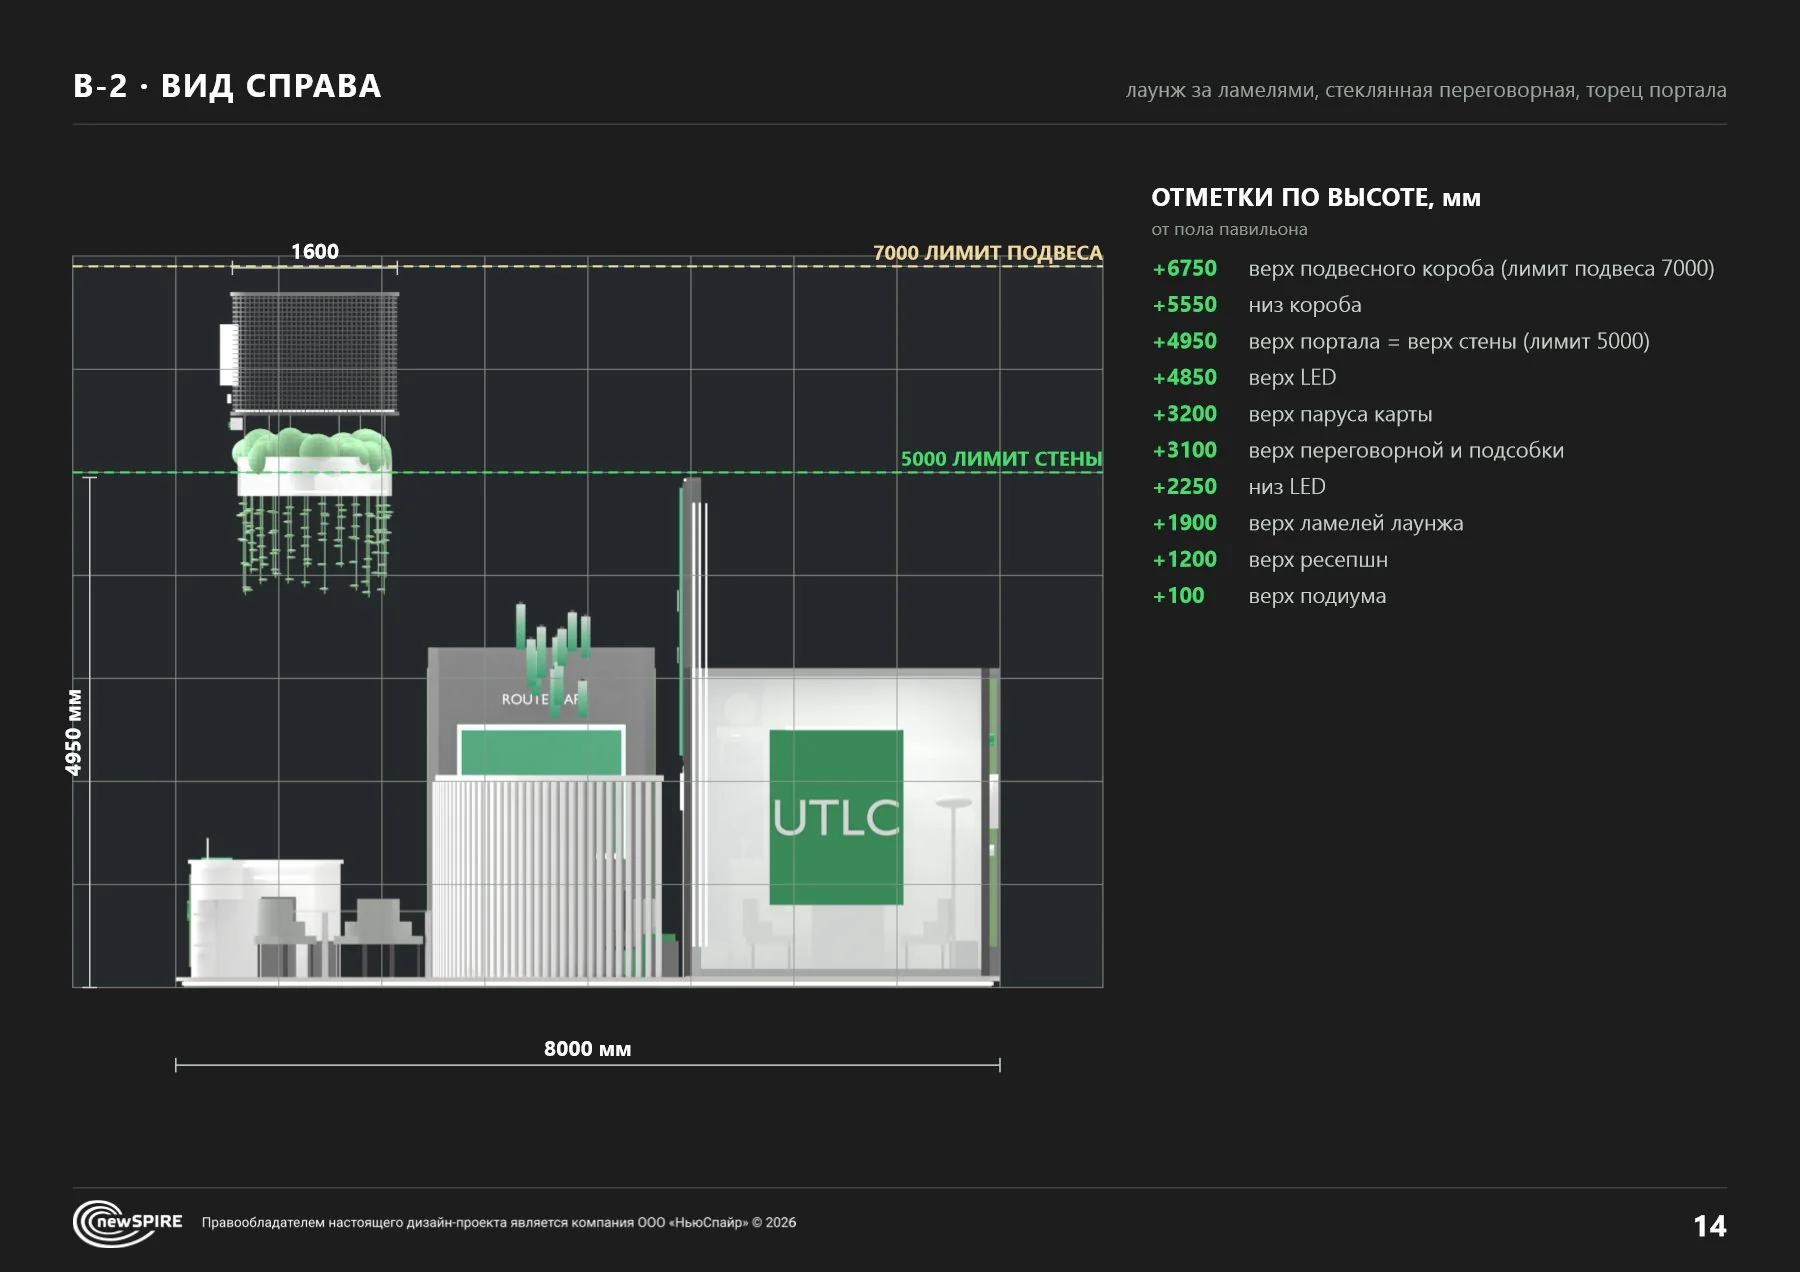This screenshot has width=1800, height=1272.
Task: Click the "1600" width dimension above the box
Action: tap(315, 251)
